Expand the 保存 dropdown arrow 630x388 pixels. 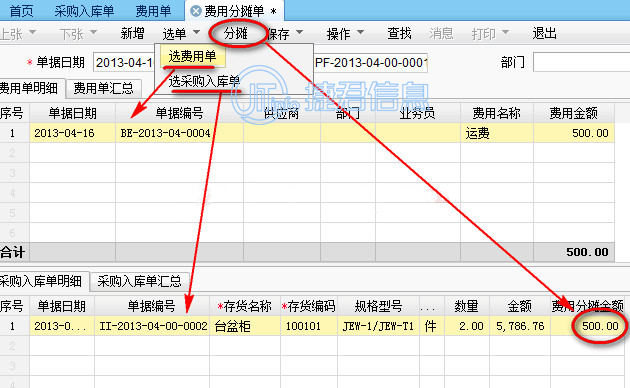point(299,32)
